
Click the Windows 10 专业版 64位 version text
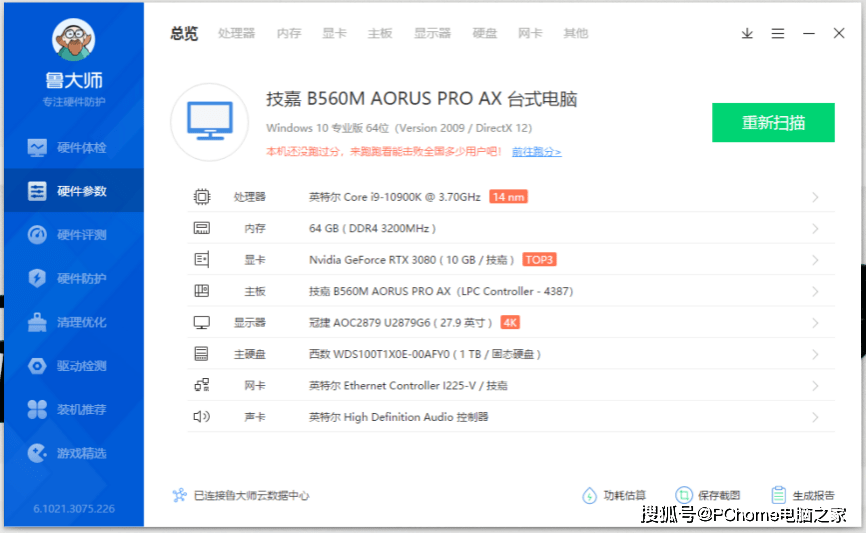(x=399, y=128)
